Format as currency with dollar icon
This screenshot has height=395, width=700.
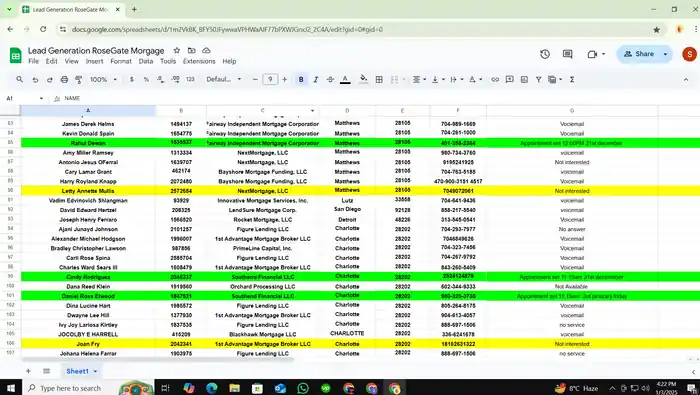coord(131,79)
